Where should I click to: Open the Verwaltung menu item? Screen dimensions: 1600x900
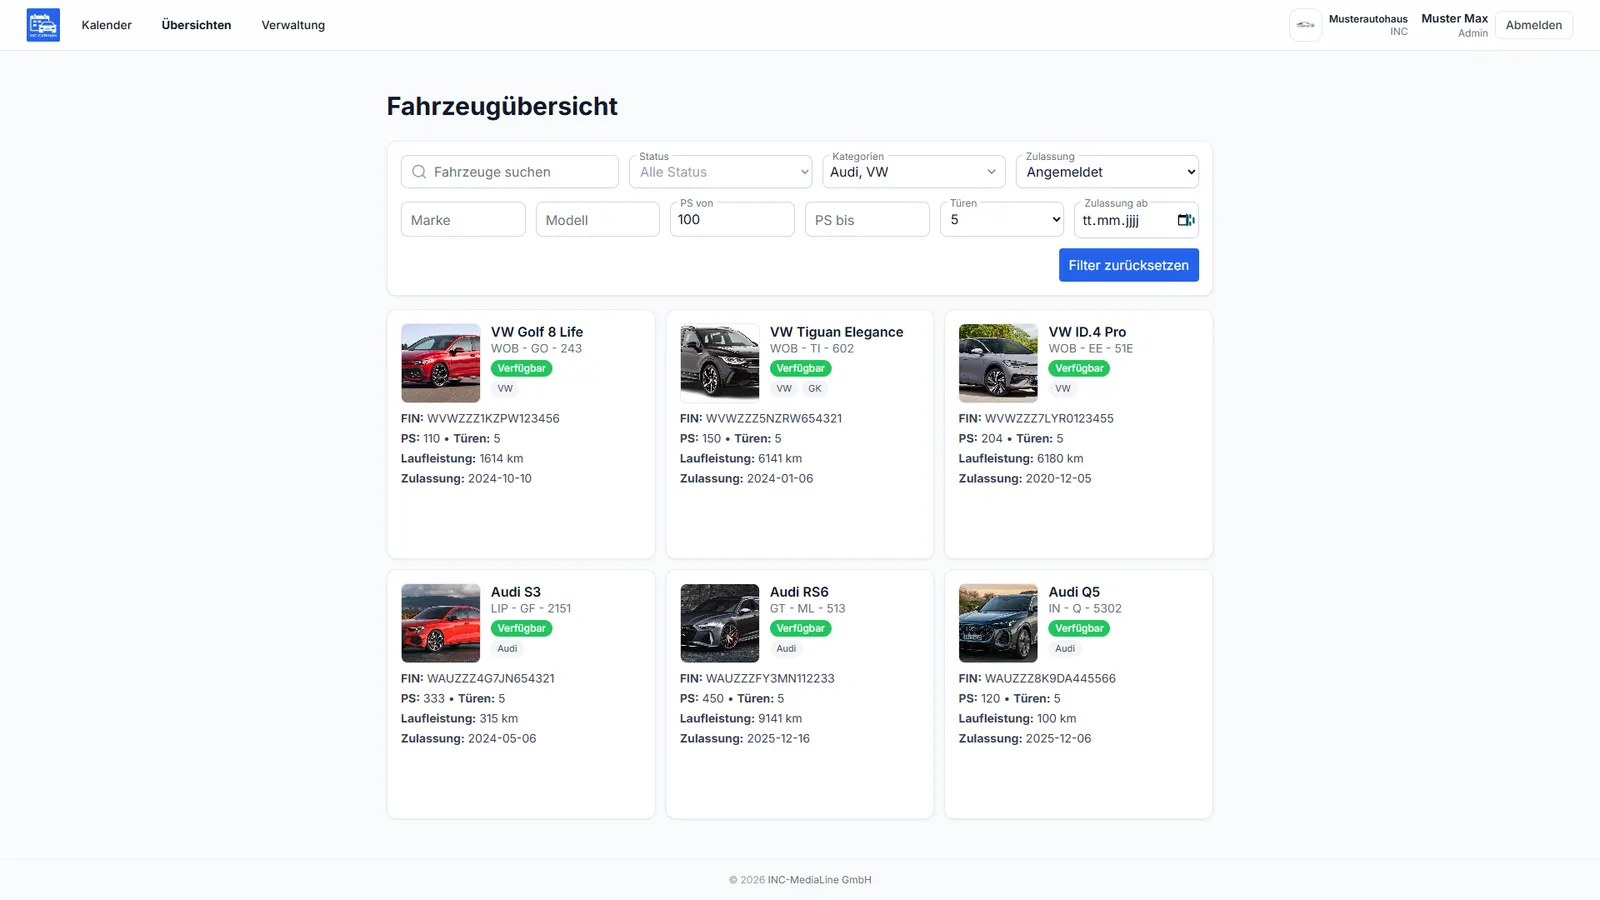pos(293,25)
